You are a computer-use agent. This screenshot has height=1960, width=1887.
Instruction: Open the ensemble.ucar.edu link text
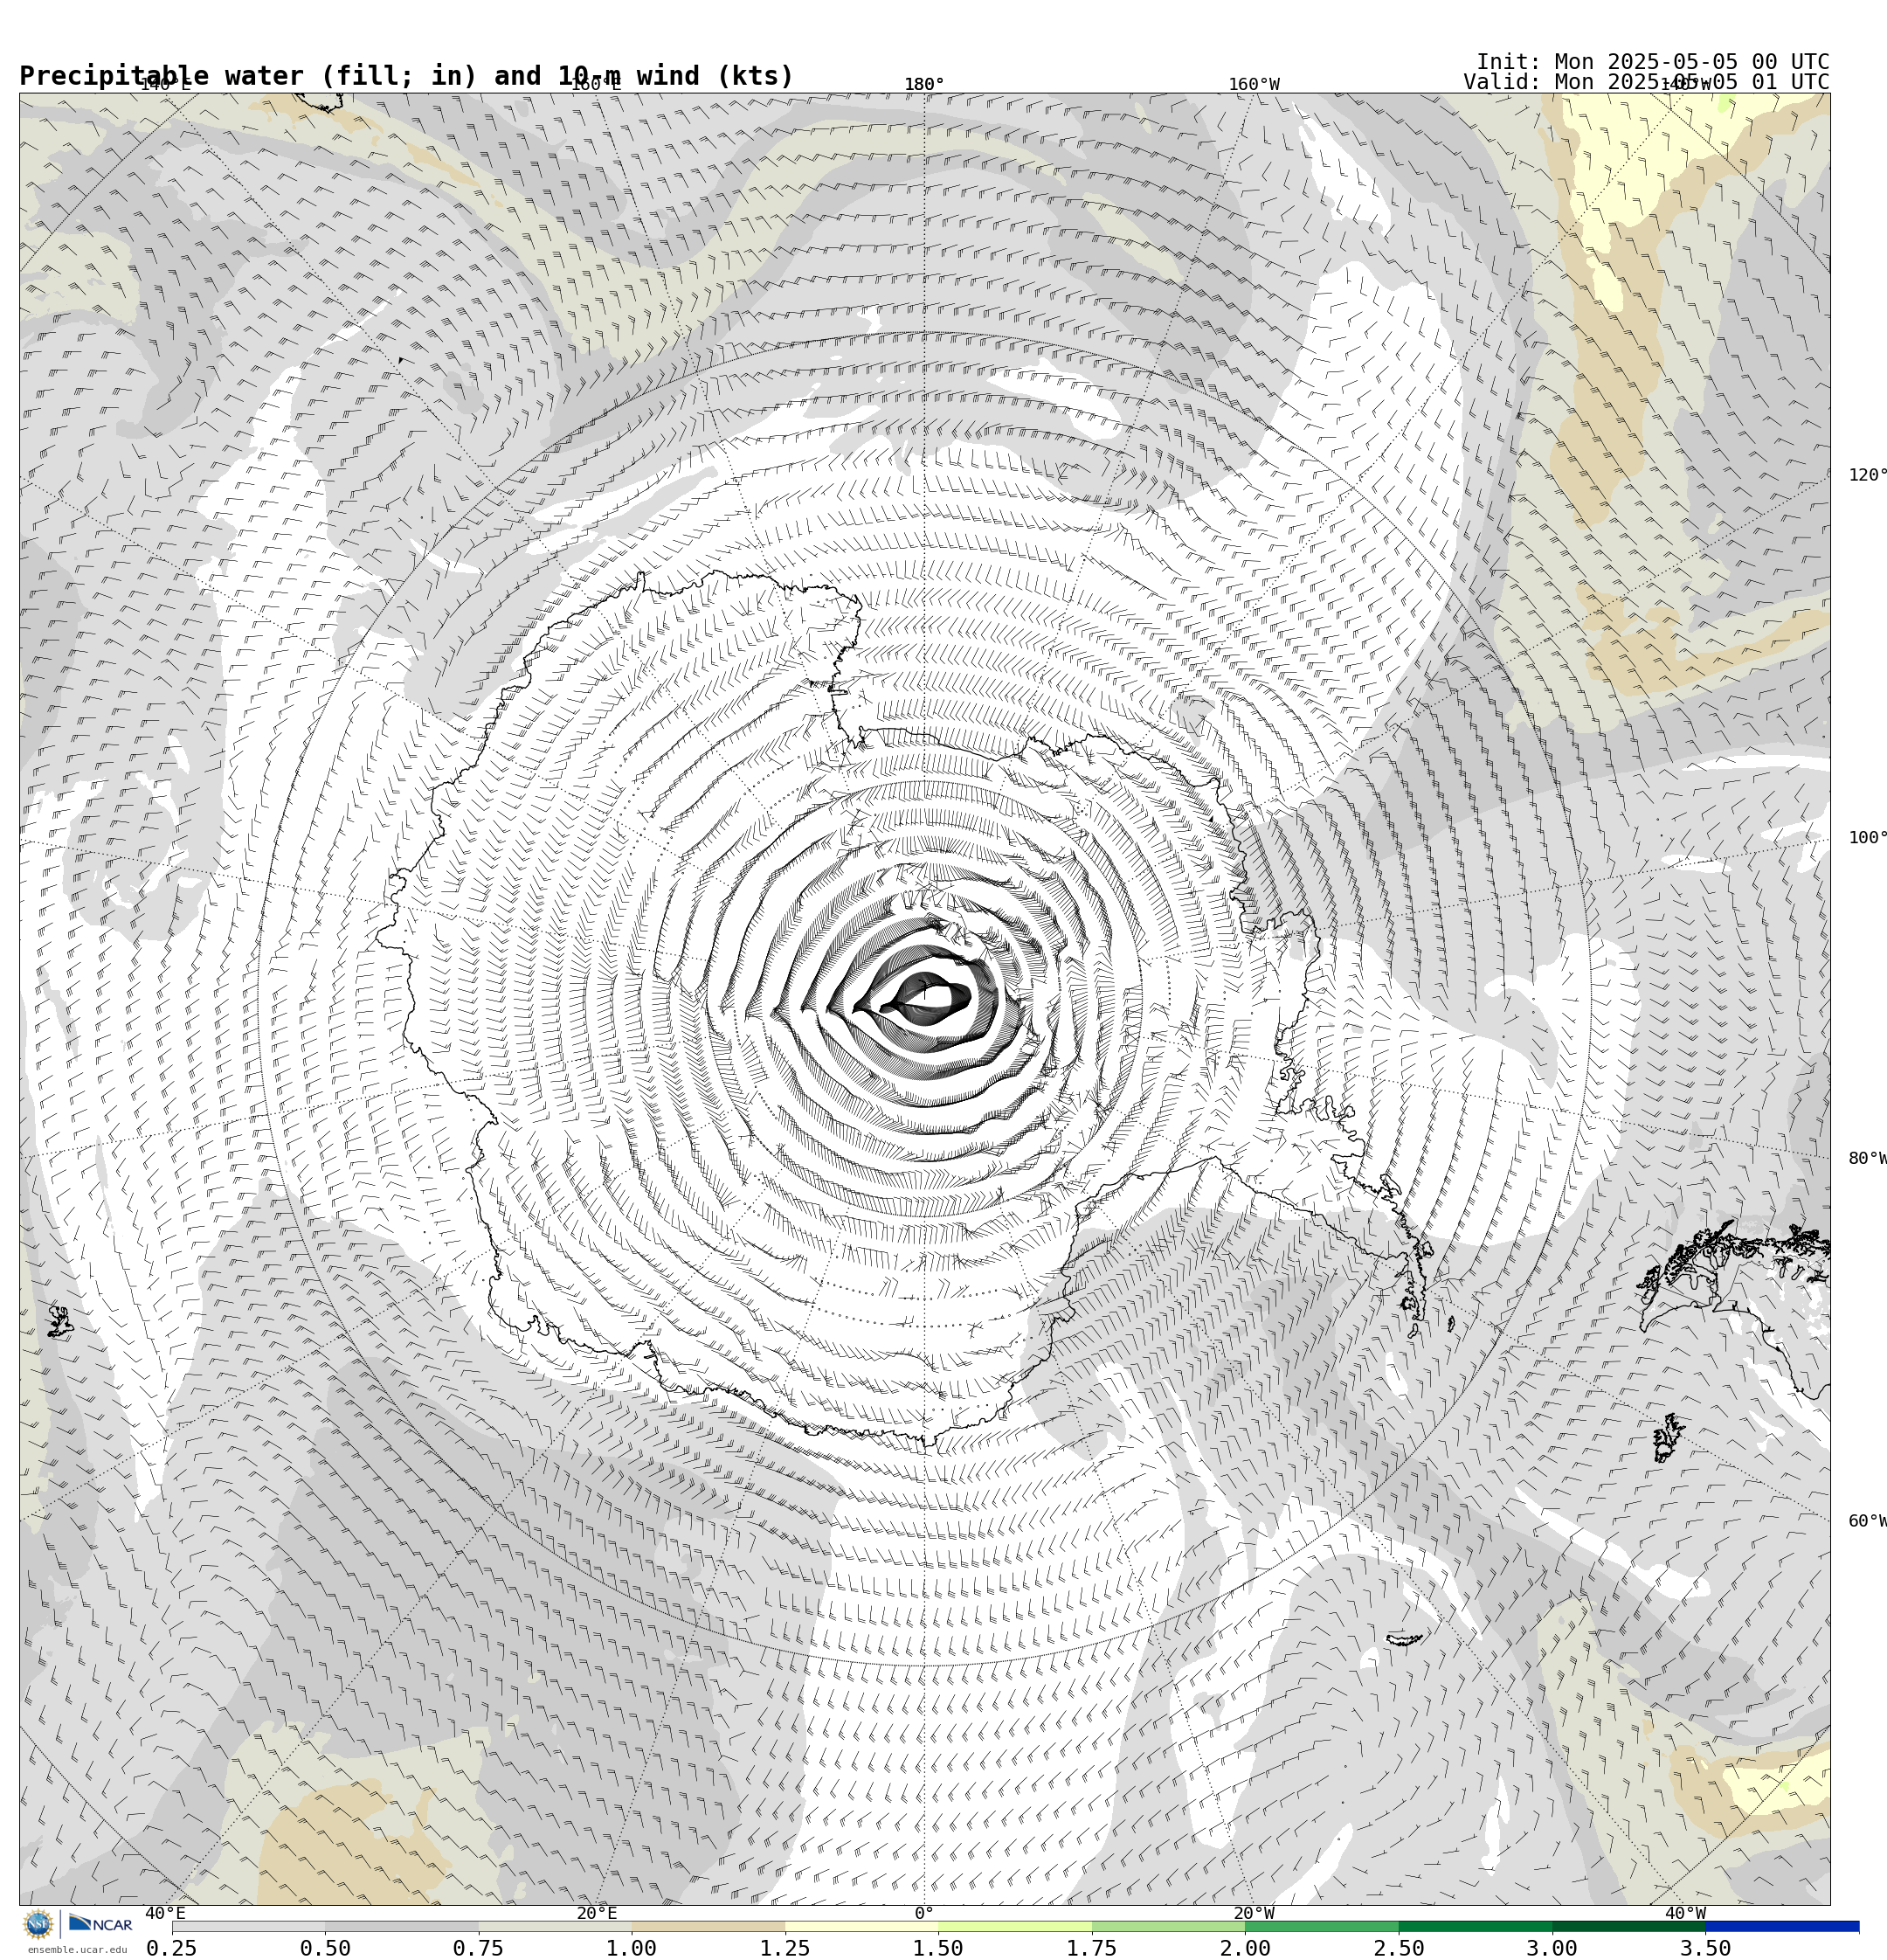pos(77,1949)
